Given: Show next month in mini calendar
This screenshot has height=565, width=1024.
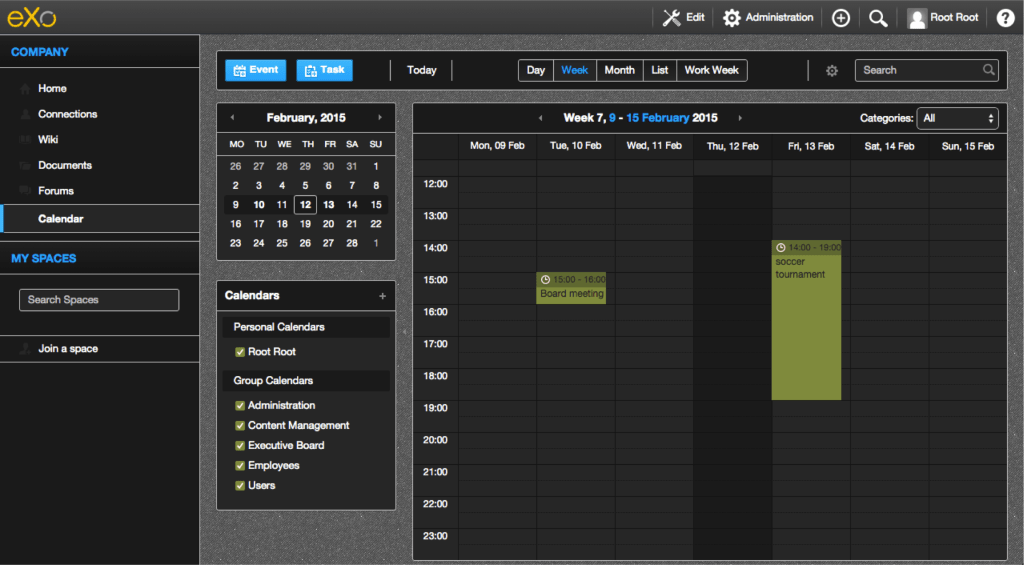Looking at the screenshot, I should pyautogui.click(x=380, y=118).
